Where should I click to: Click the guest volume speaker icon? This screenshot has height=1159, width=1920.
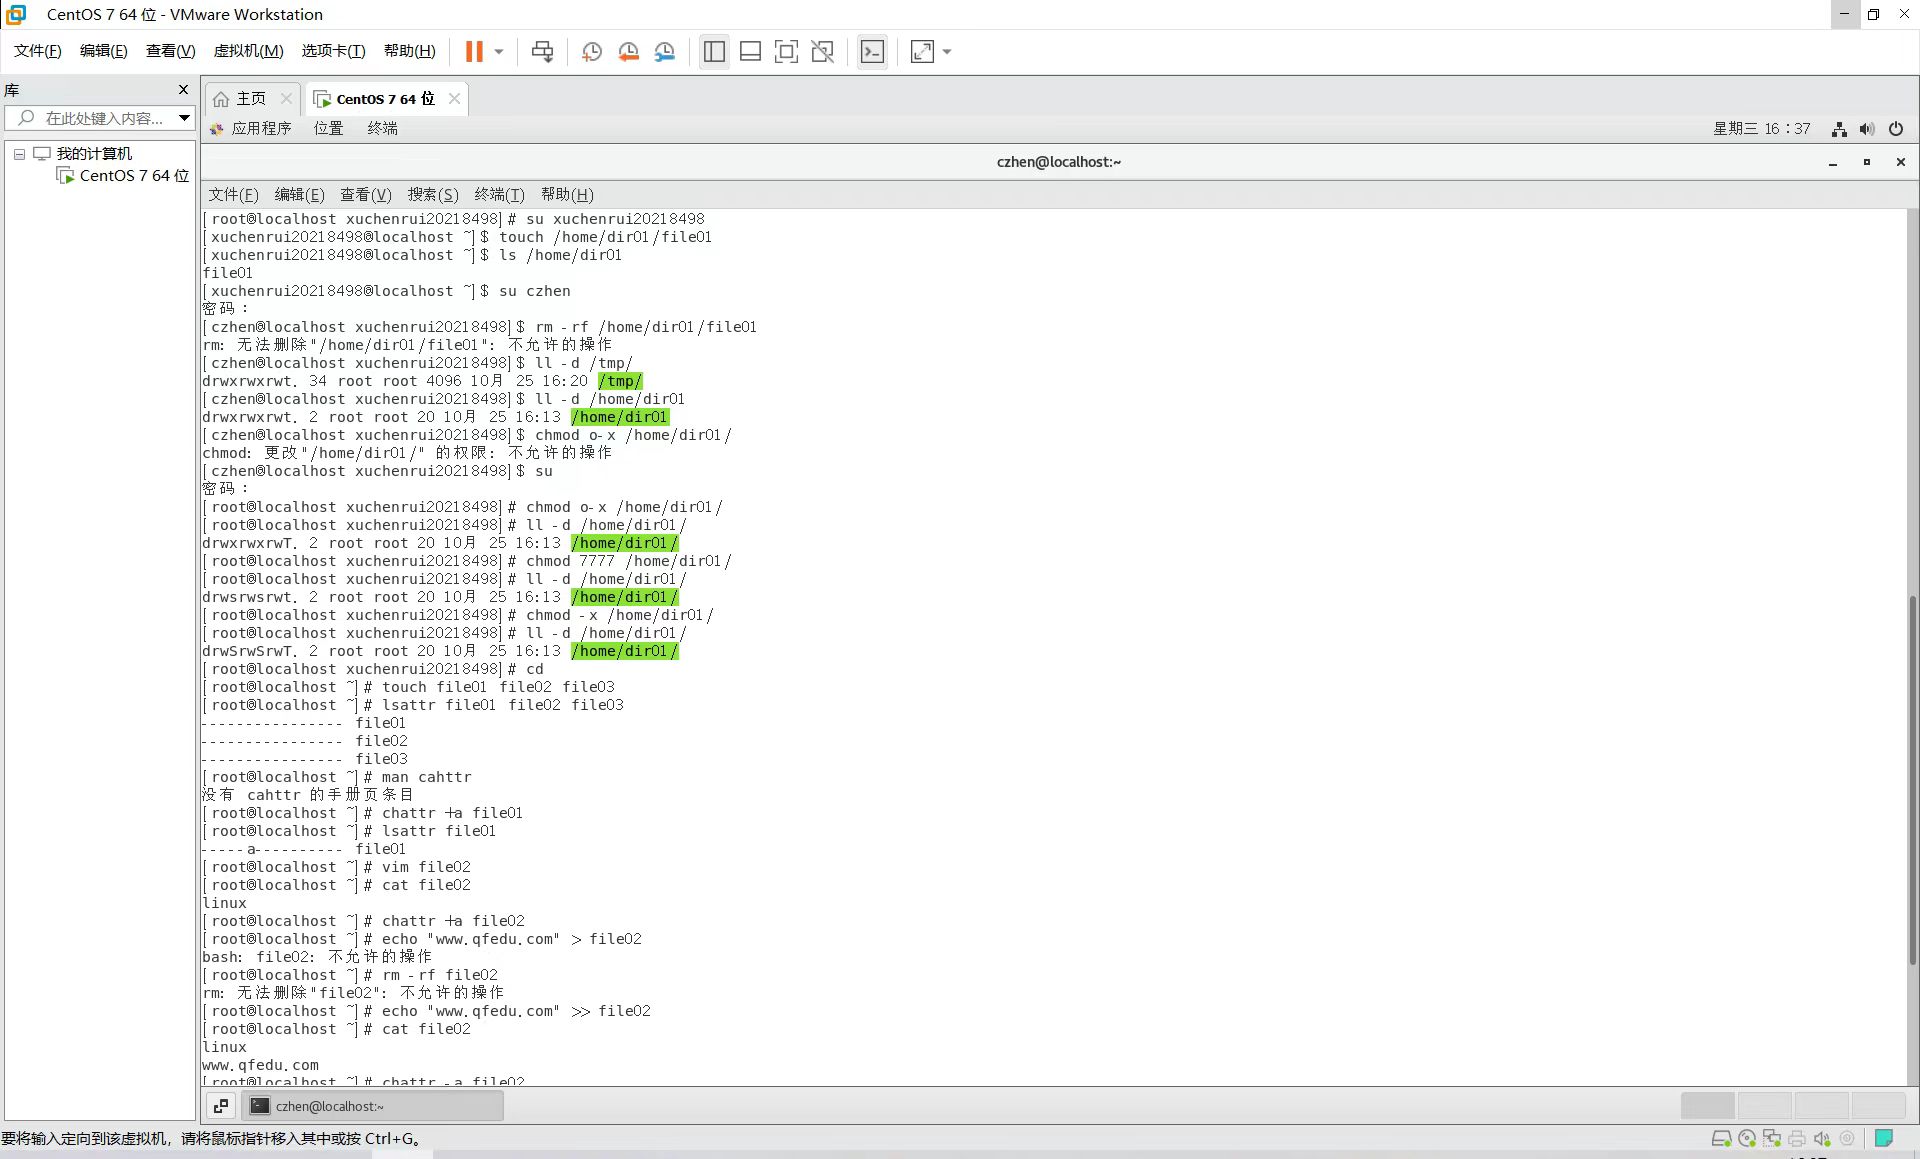pos(1866,129)
